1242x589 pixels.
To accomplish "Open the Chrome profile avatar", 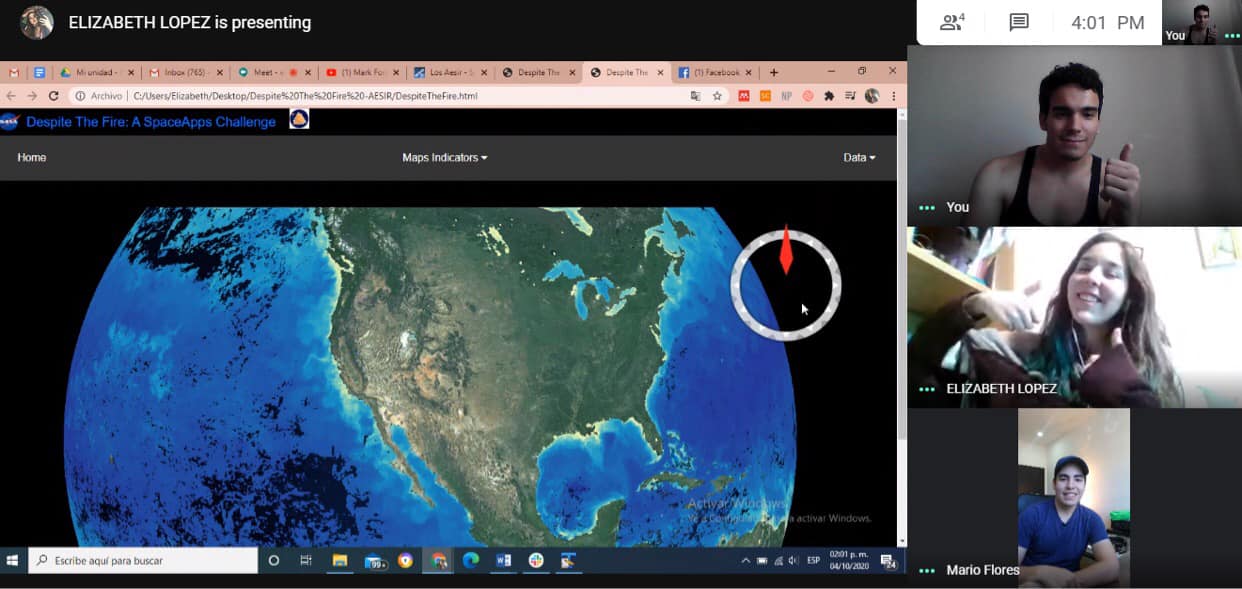I will click(x=872, y=96).
